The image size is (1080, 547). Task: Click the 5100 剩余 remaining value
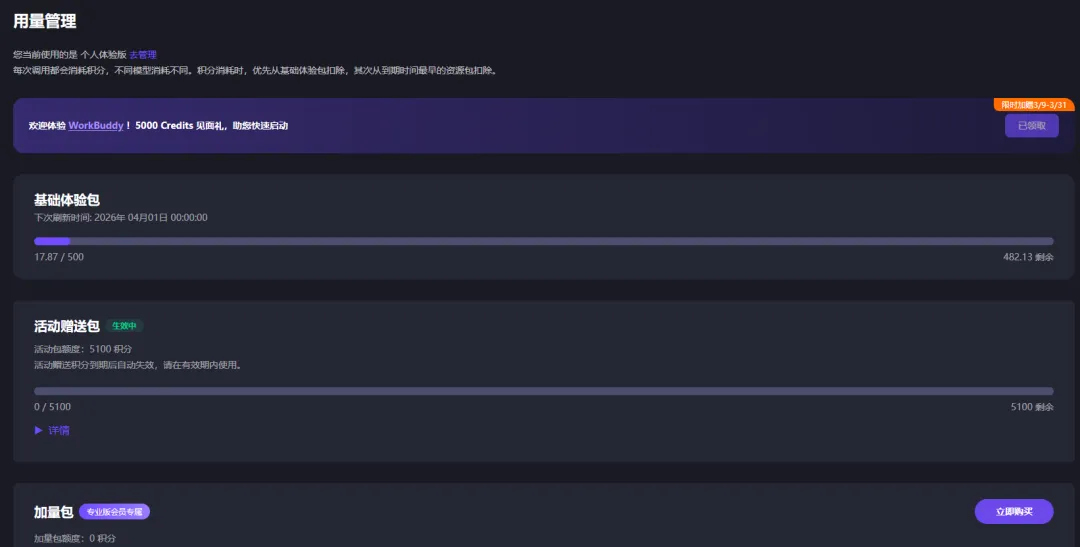(x=1032, y=407)
